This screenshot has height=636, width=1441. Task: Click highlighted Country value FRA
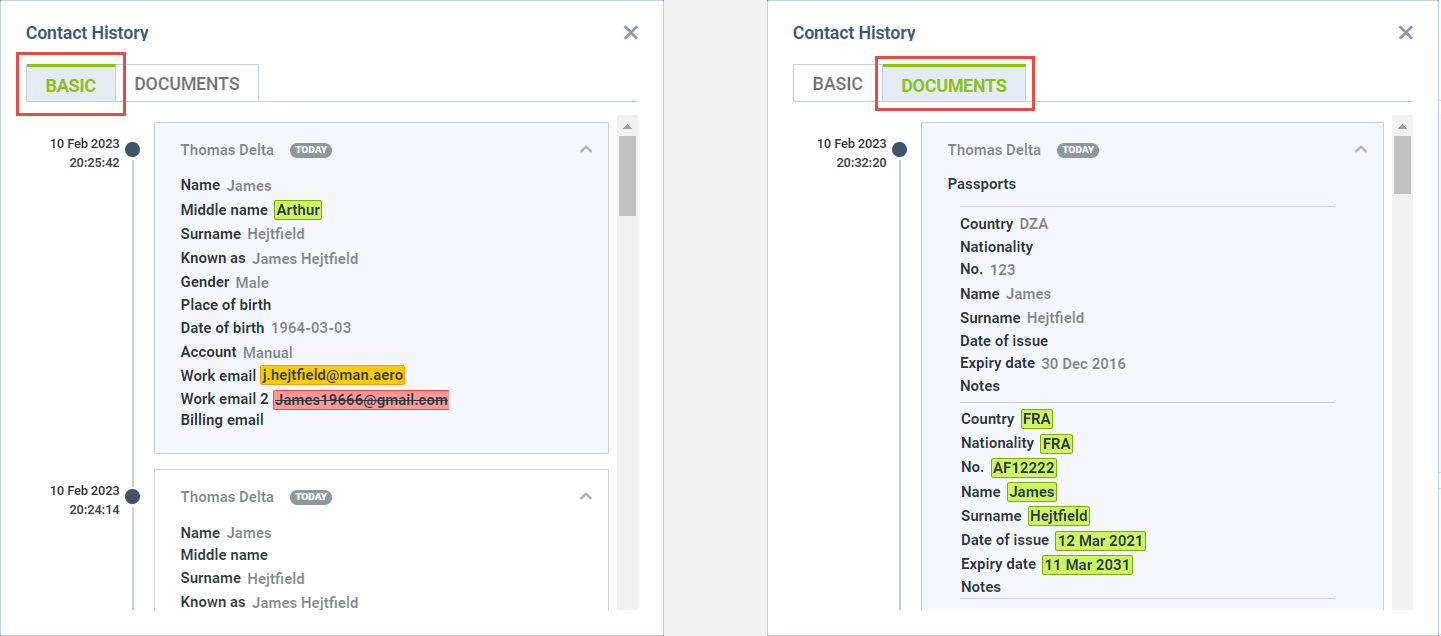(x=1037, y=419)
